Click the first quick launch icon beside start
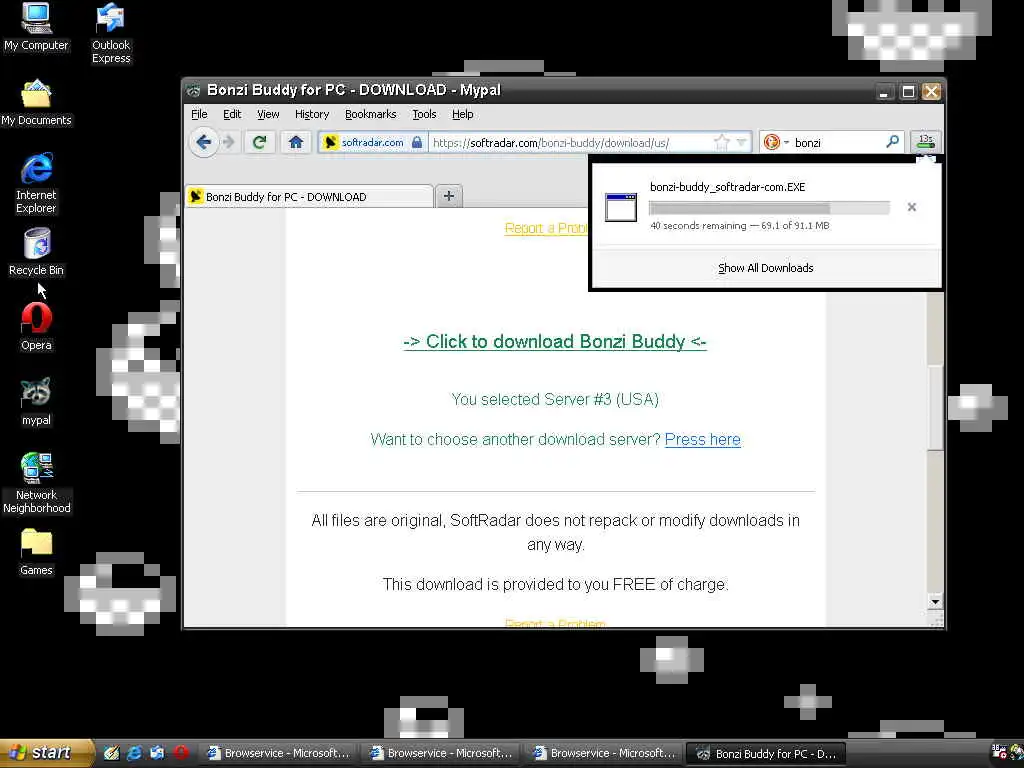Image resolution: width=1024 pixels, height=768 pixels. point(112,753)
